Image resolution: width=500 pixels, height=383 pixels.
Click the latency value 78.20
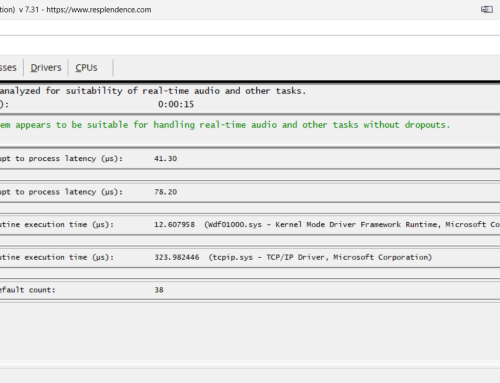(165, 192)
